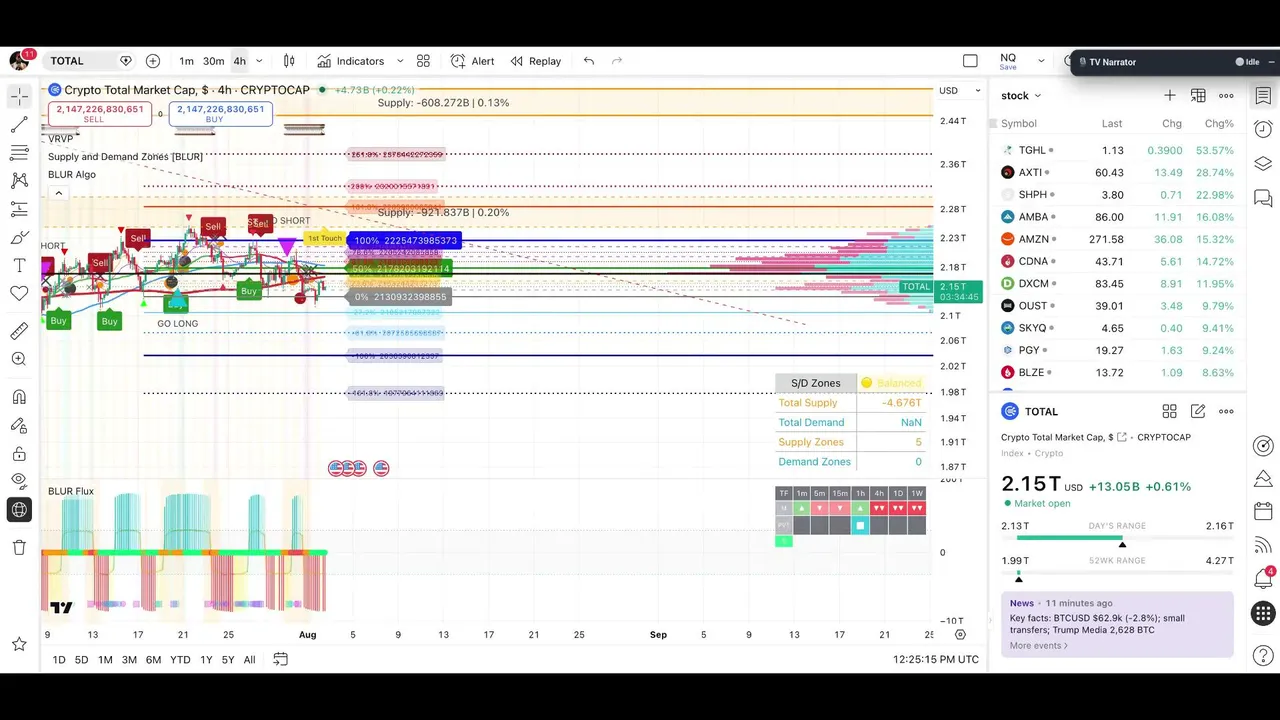
Task: Select the 6M date range
Action: pyautogui.click(x=153, y=659)
